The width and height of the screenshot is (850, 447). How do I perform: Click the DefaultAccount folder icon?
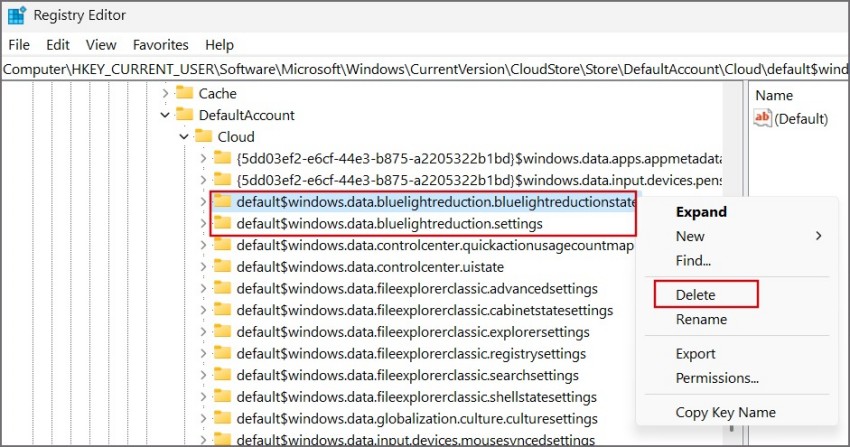pyautogui.click(x=185, y=114)
